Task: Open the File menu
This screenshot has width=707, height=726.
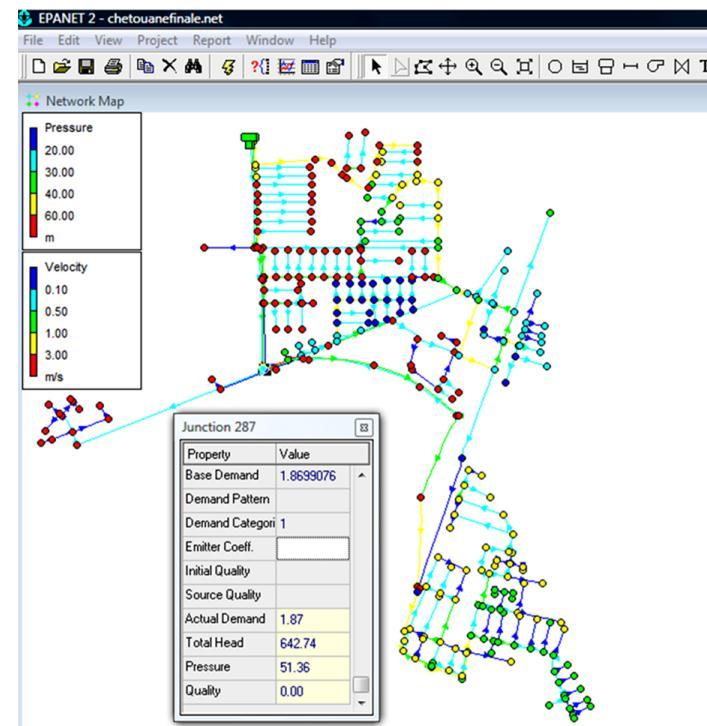Action: coord(33,40)
